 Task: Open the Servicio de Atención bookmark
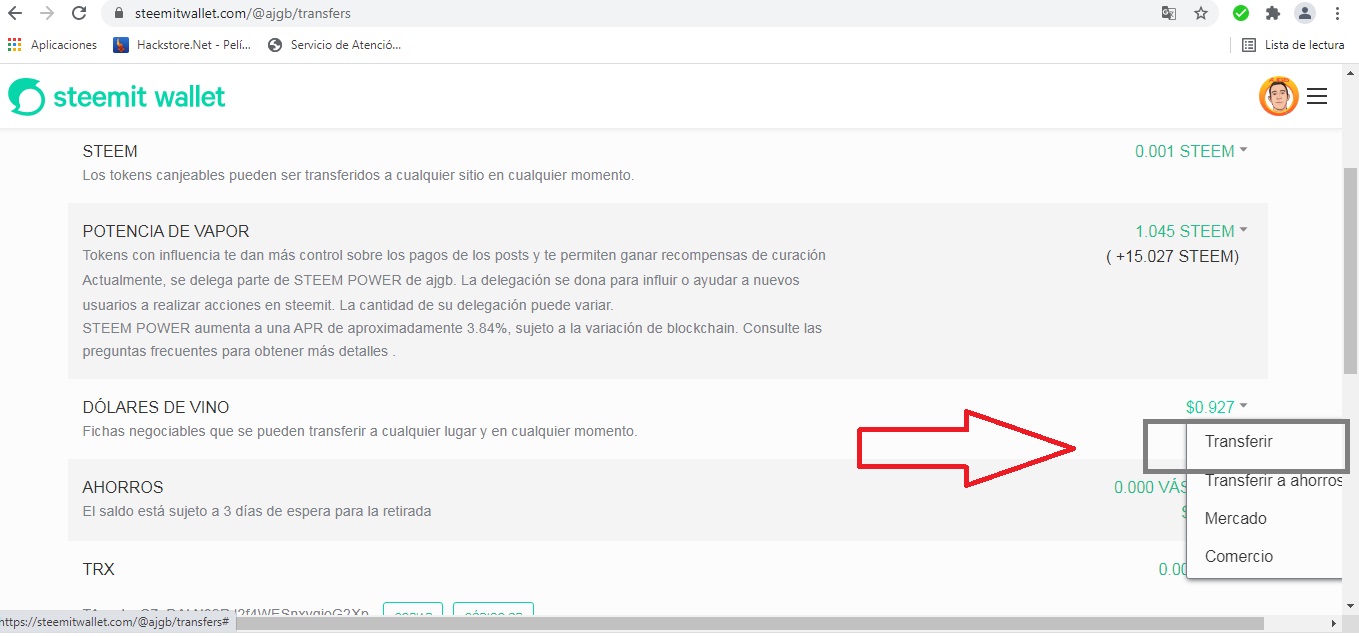[335, 45]
